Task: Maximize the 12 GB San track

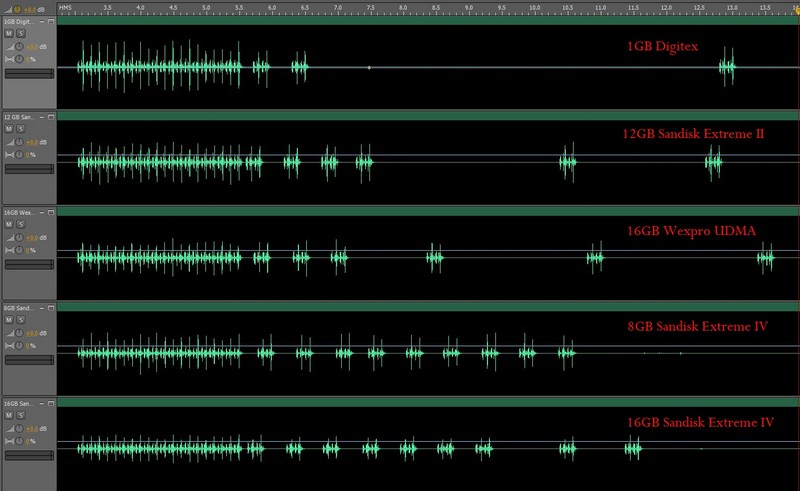Action: [51, 117]
